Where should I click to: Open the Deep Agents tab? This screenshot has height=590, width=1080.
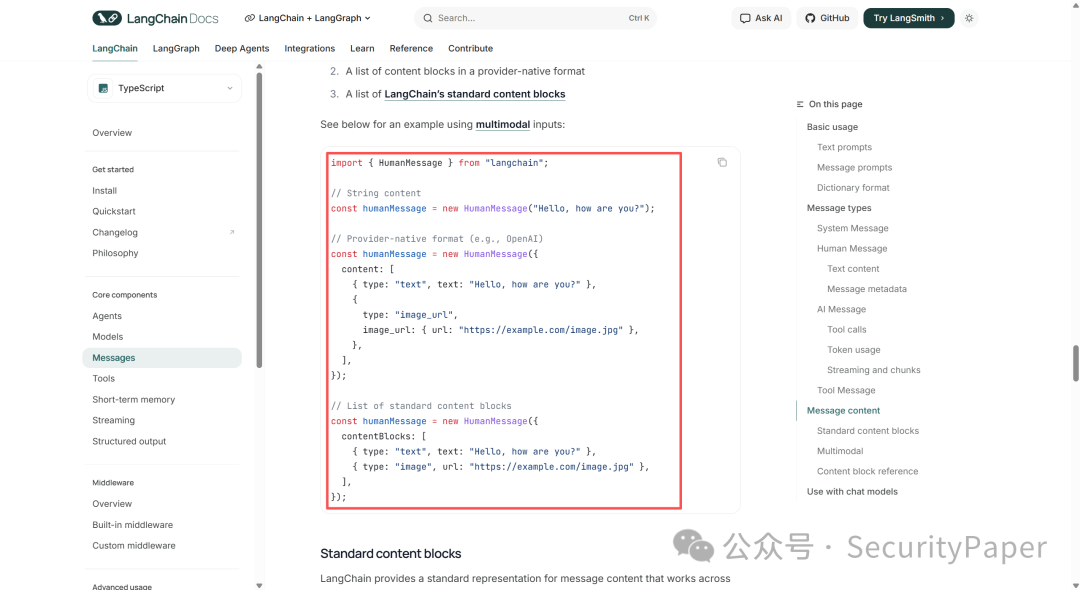(x=242, y=48)
